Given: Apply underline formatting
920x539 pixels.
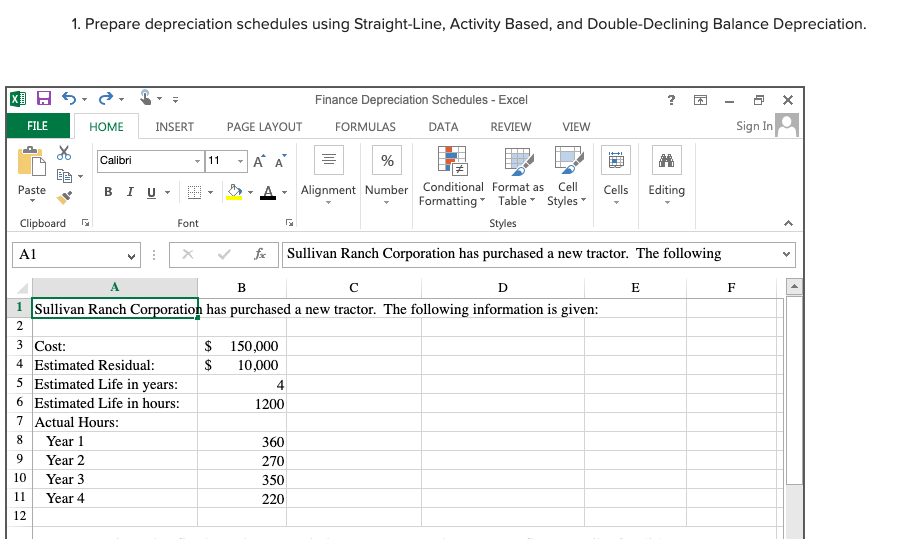Looking at the screenshot, I should [x=151, y=192].
